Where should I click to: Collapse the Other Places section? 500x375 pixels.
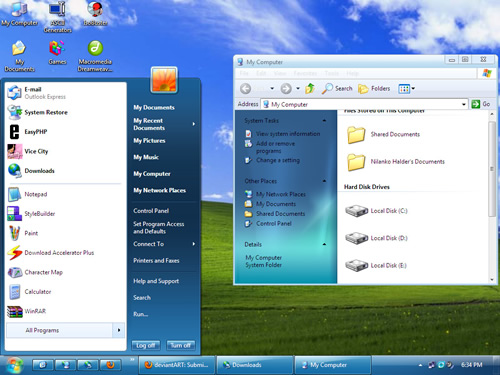point(324,181)
